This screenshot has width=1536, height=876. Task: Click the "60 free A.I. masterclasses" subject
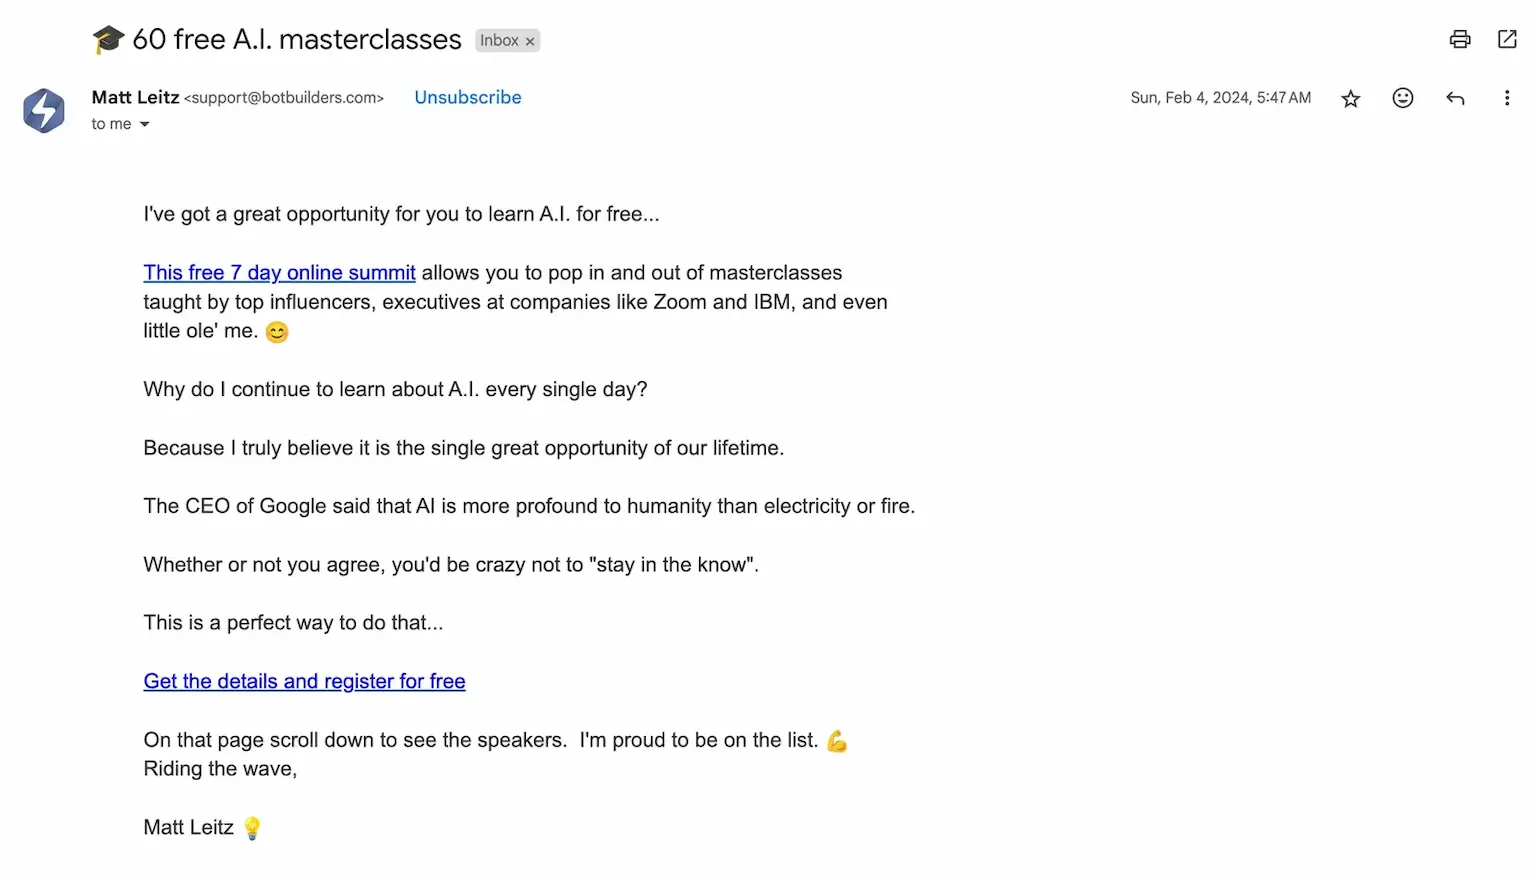(x=297, y=39)
